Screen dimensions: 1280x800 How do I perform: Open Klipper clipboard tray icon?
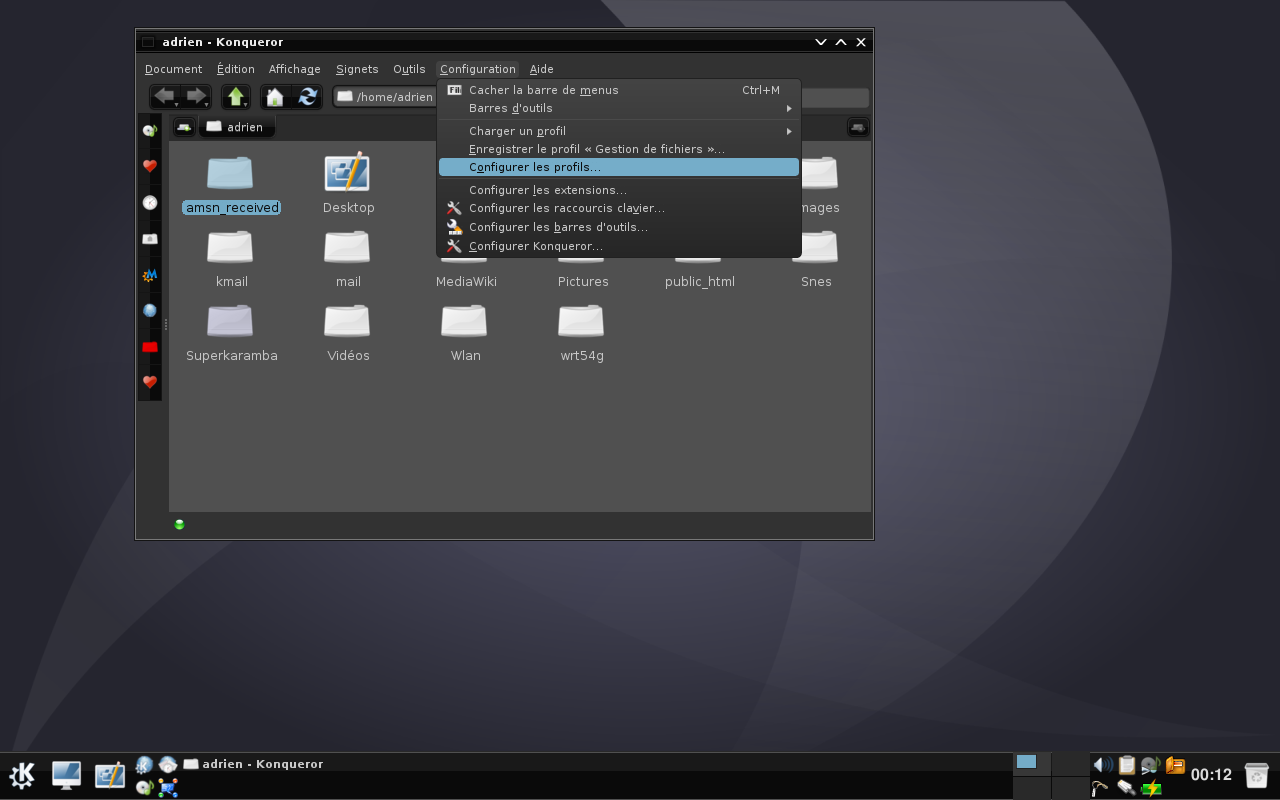(1127, 766)
